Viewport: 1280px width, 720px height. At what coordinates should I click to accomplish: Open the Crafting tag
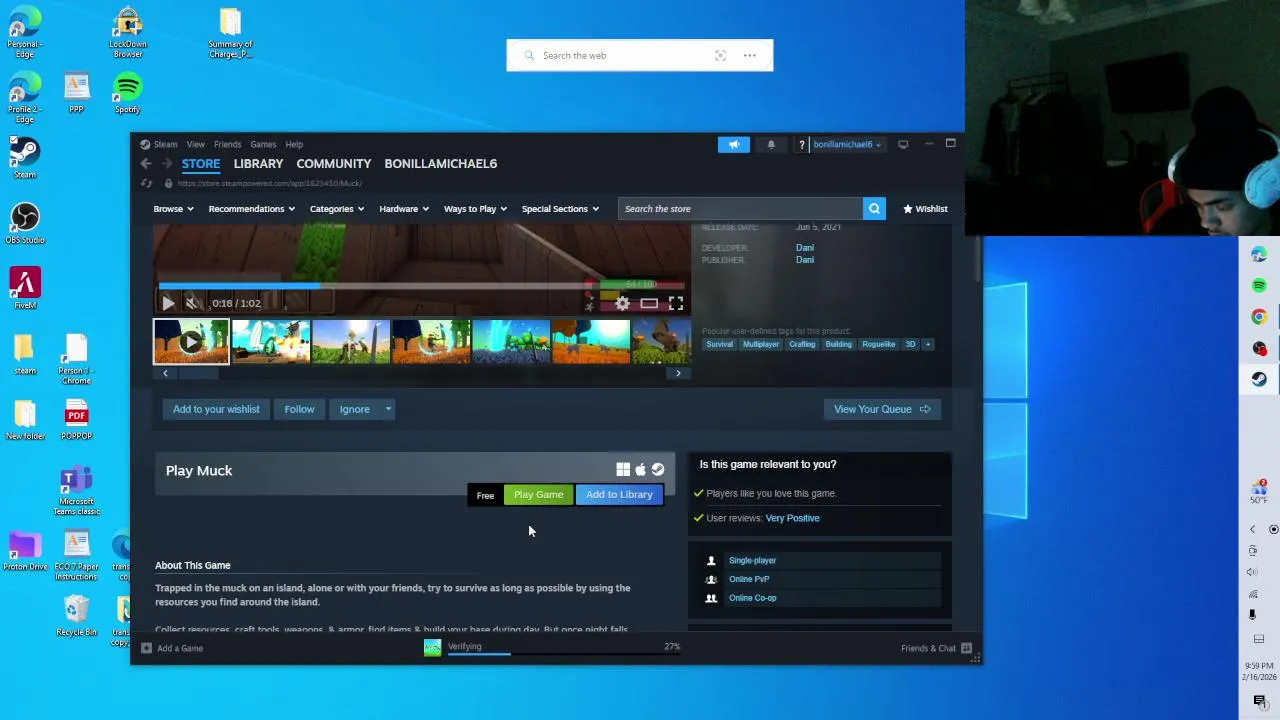[802, 345]
